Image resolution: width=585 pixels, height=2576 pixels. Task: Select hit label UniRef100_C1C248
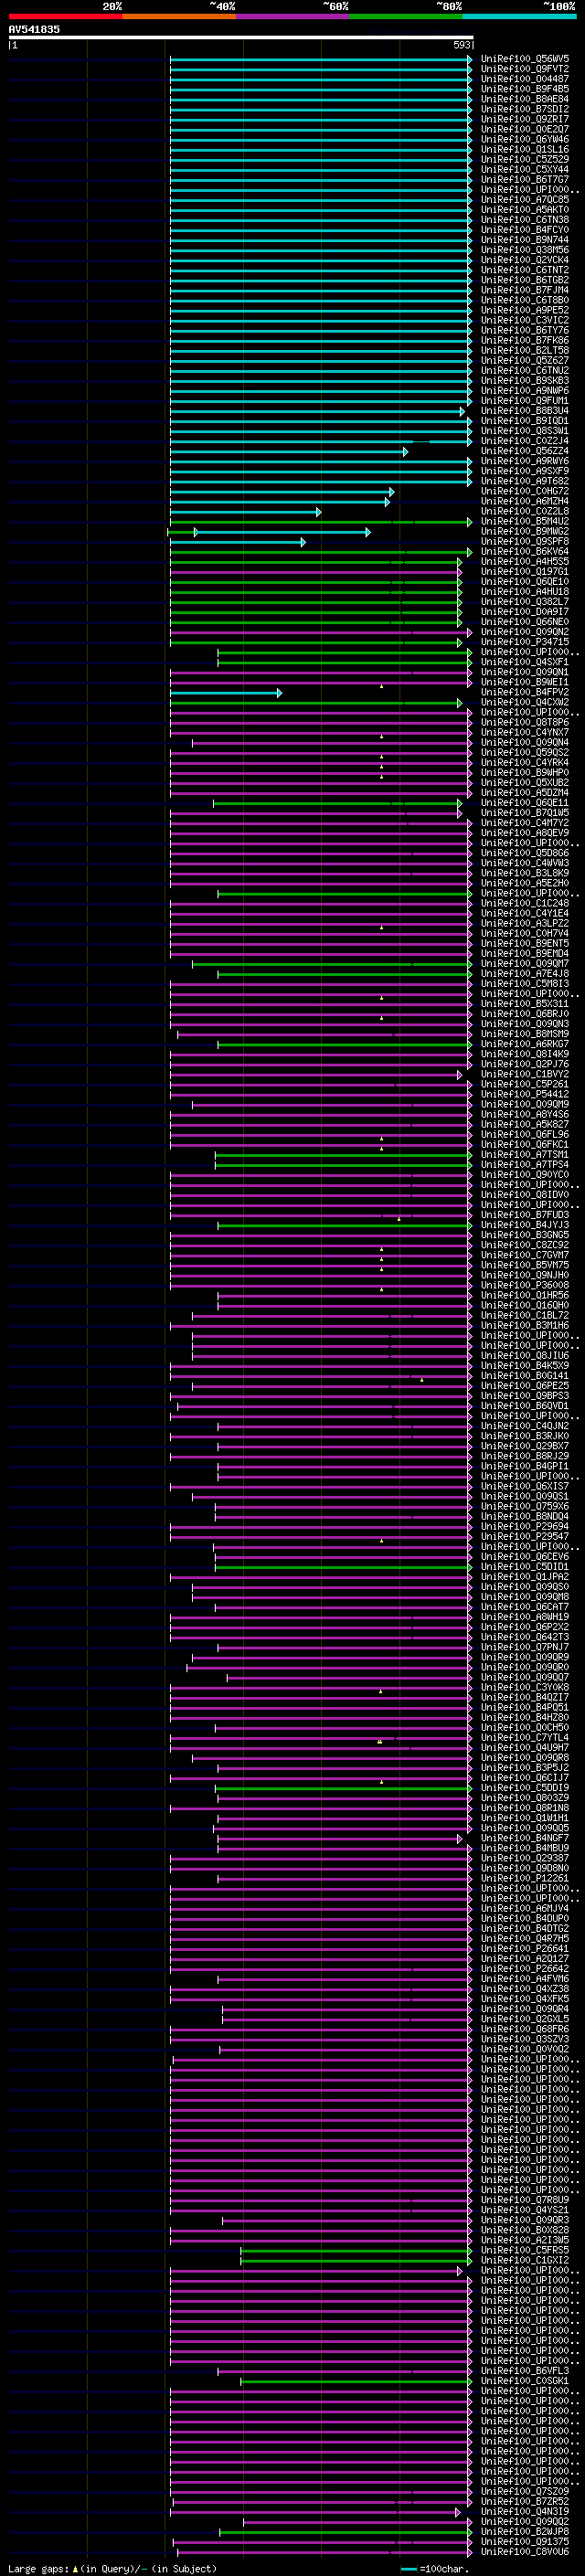(x=525, y=903)
